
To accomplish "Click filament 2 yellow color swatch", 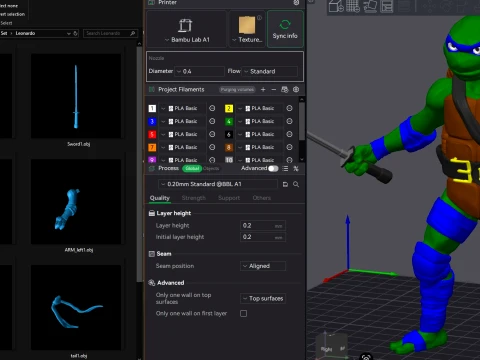I will tap(229, 108).
